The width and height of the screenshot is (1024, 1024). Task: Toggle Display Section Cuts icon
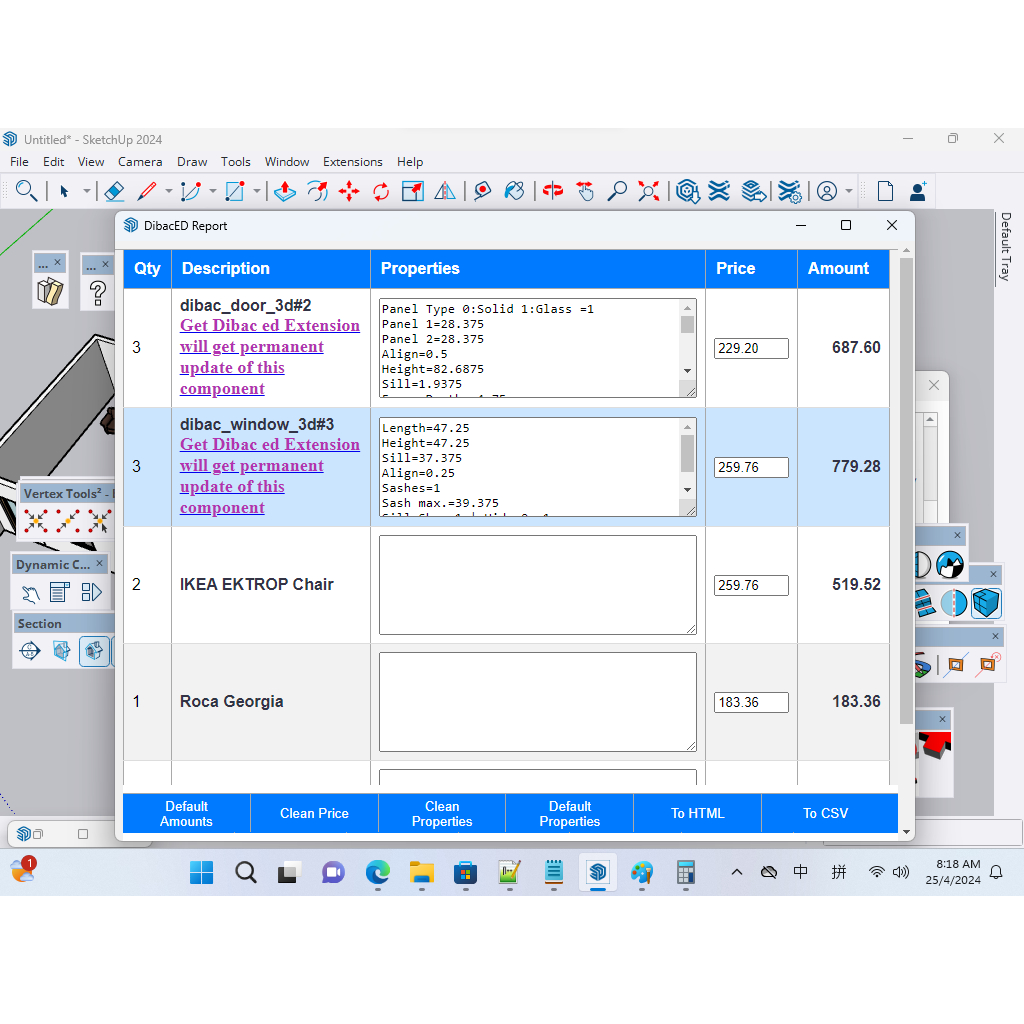pos(93,650)
